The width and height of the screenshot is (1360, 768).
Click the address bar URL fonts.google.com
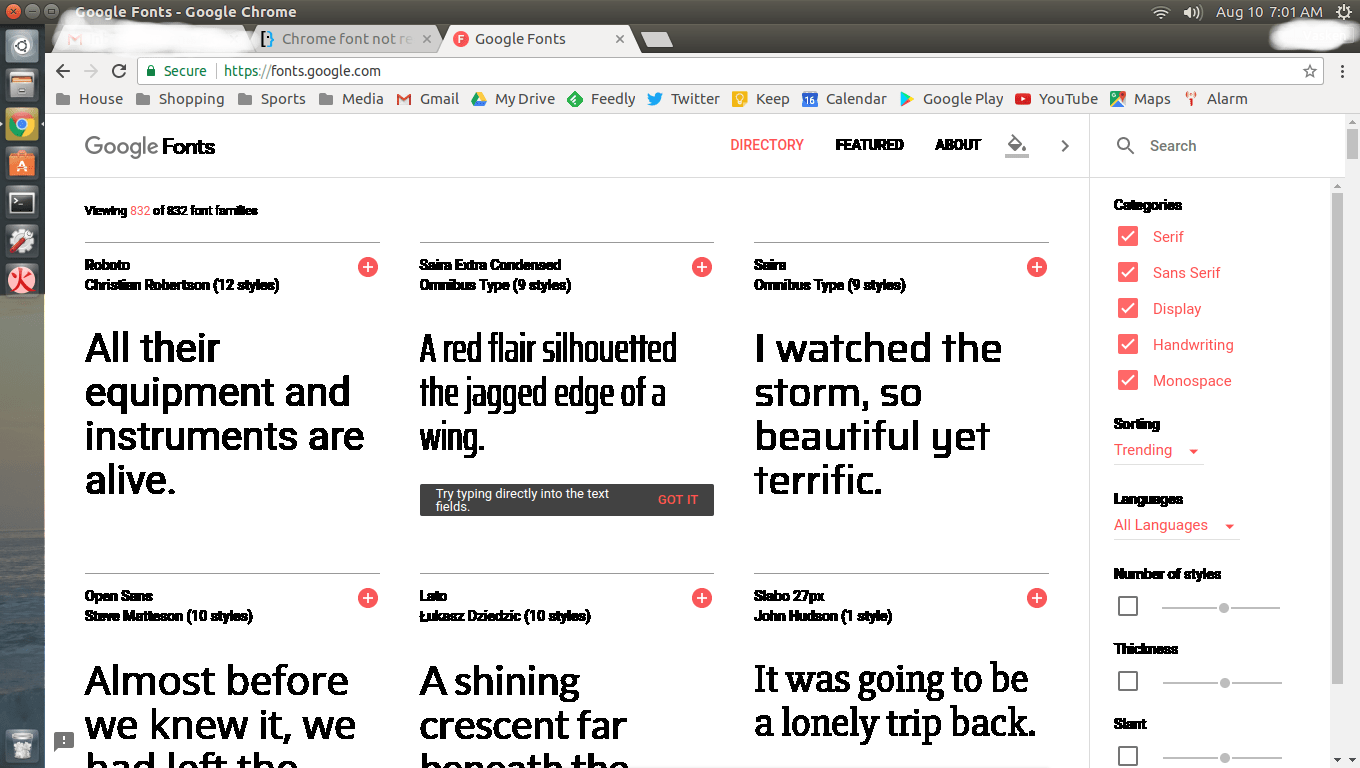(x=302, y=71)
